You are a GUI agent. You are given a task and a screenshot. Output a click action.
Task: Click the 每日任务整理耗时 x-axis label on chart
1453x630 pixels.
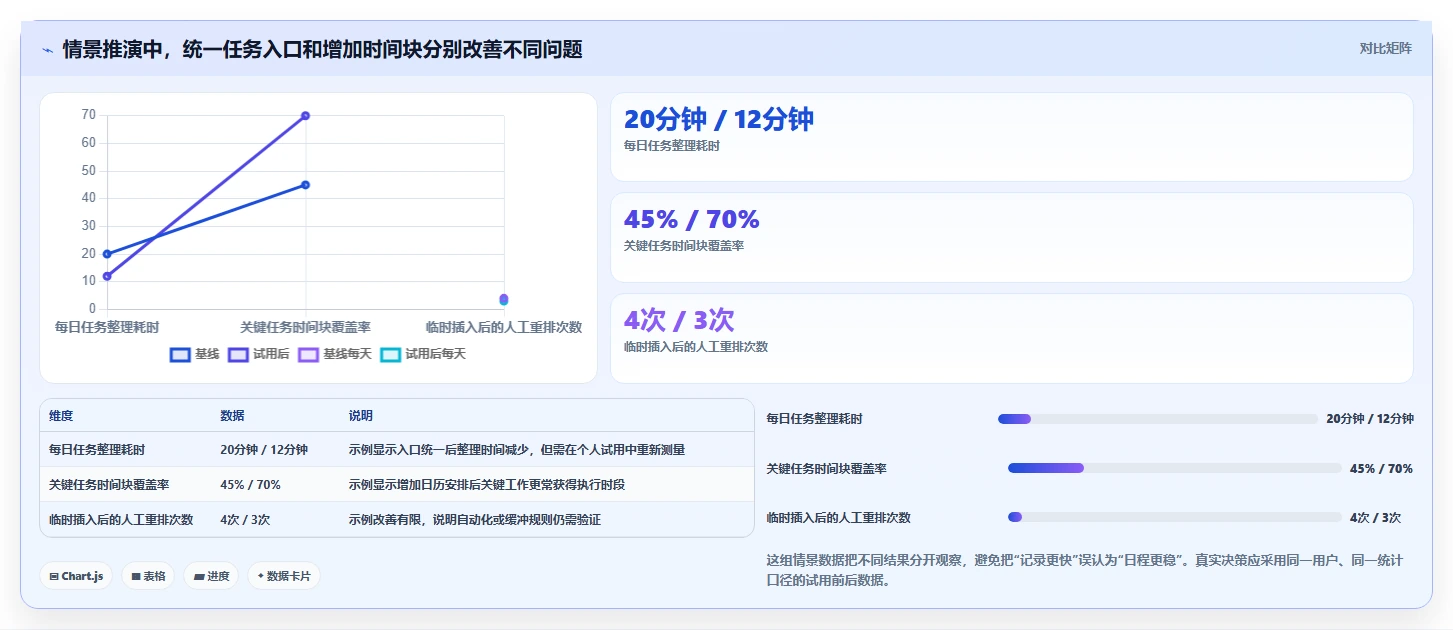[107, 327]
